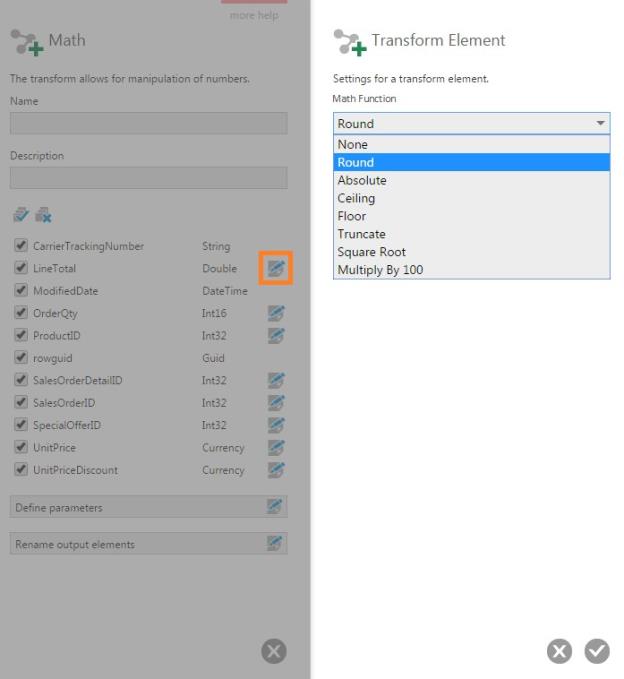The height and width of the screenshot is (679, 624).
Task: Open the transform settings for OrderQty
Action: pyautogui.click(x=276, y=313)
